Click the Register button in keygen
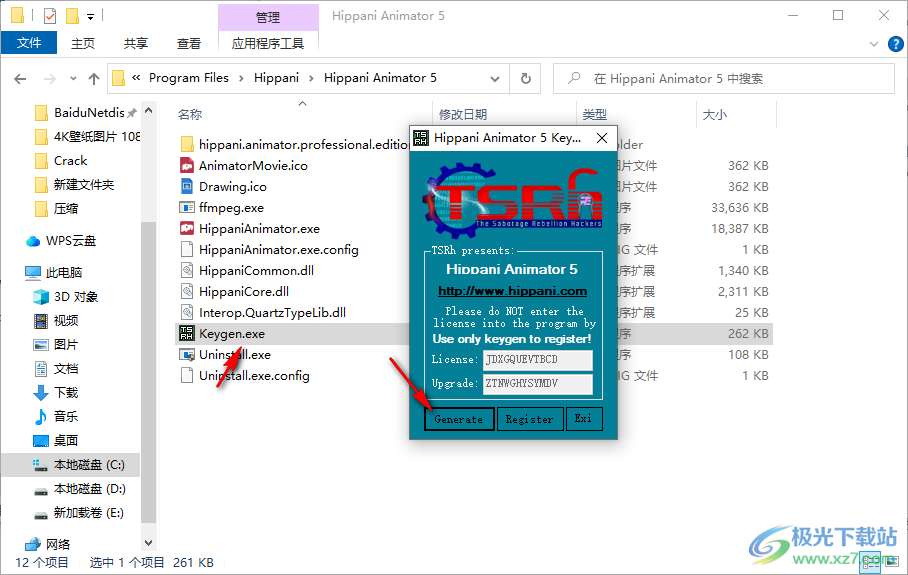 point(529,419)
